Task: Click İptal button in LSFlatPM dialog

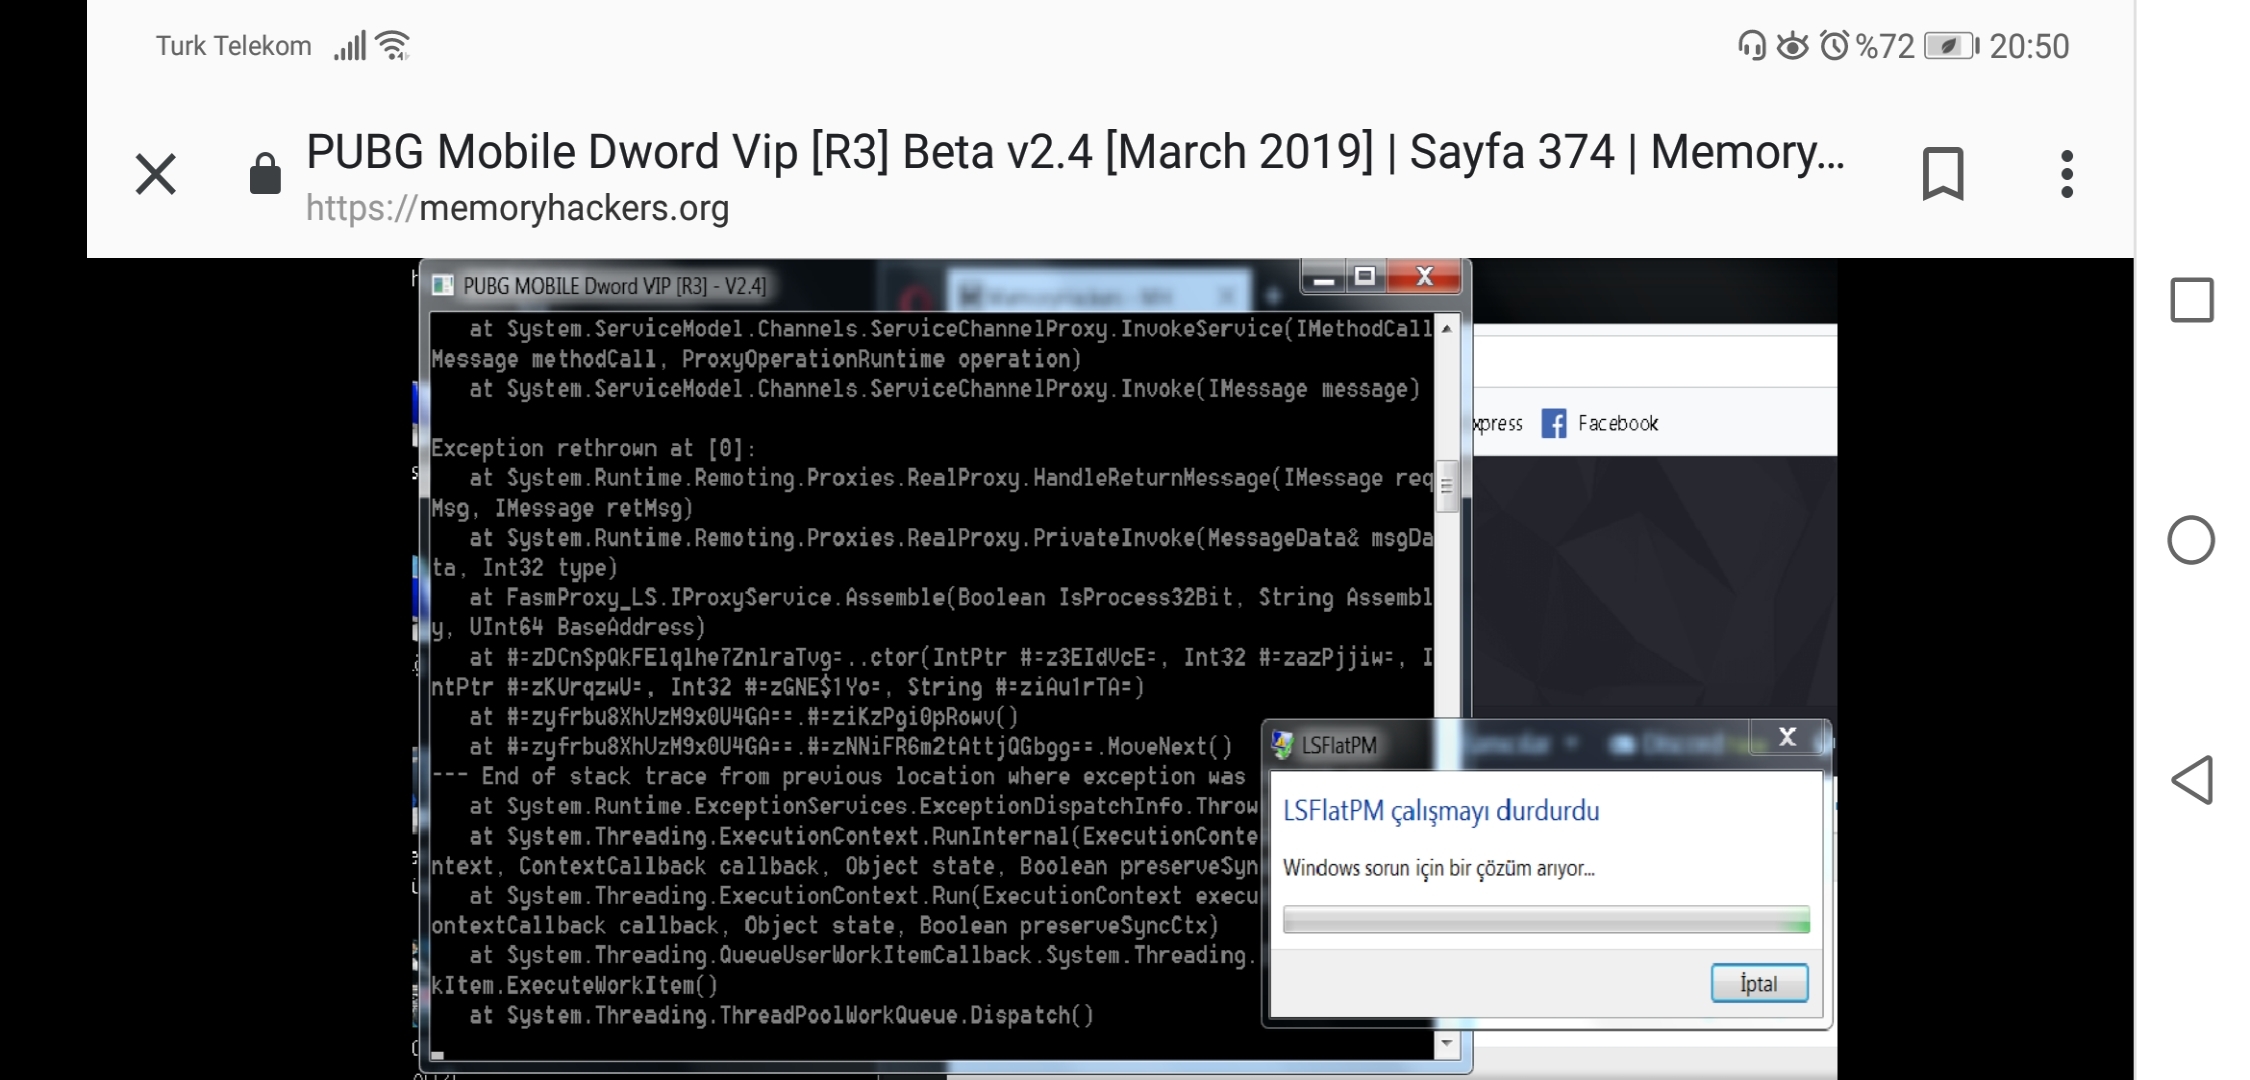Action: coord(1759,983)
